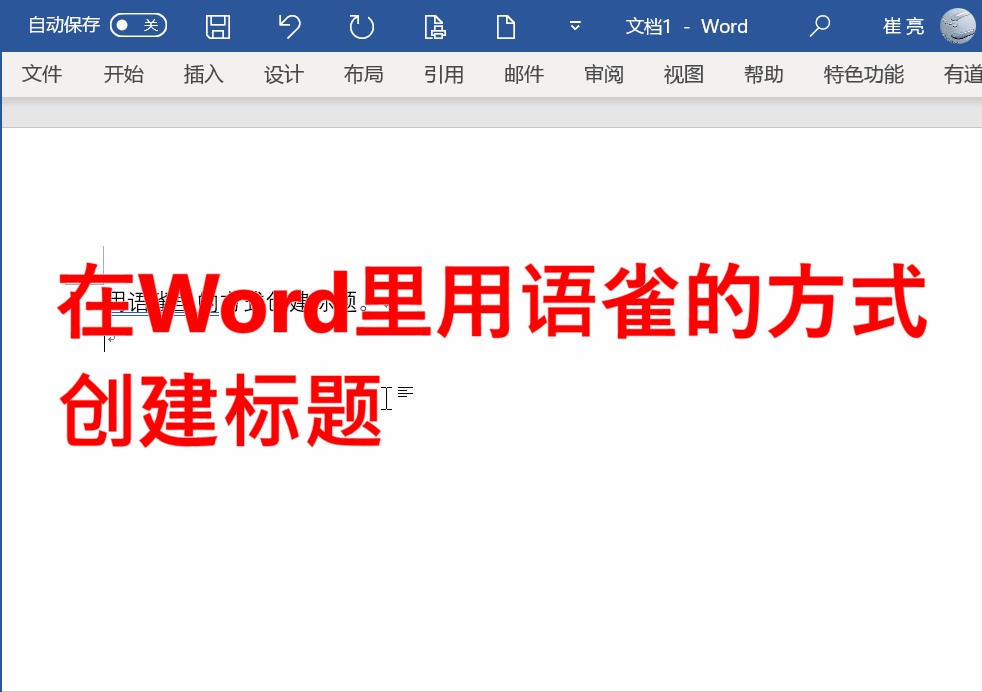This screenshot has height=692, width=982.
Task: Open the search magnifier in the title bar
Action: [819, 26]
